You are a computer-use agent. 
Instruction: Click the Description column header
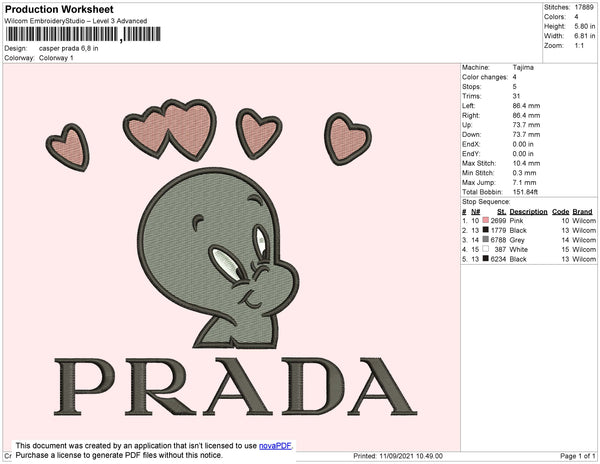pyautogui.click(x=528, y=212)
